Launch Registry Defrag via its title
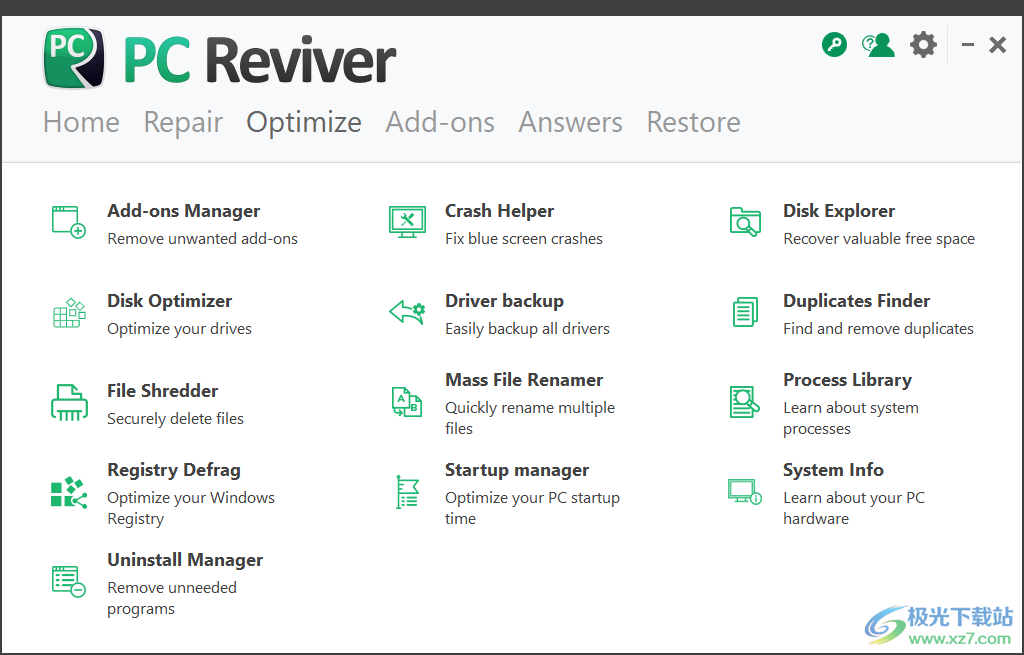 coord(174,470)
